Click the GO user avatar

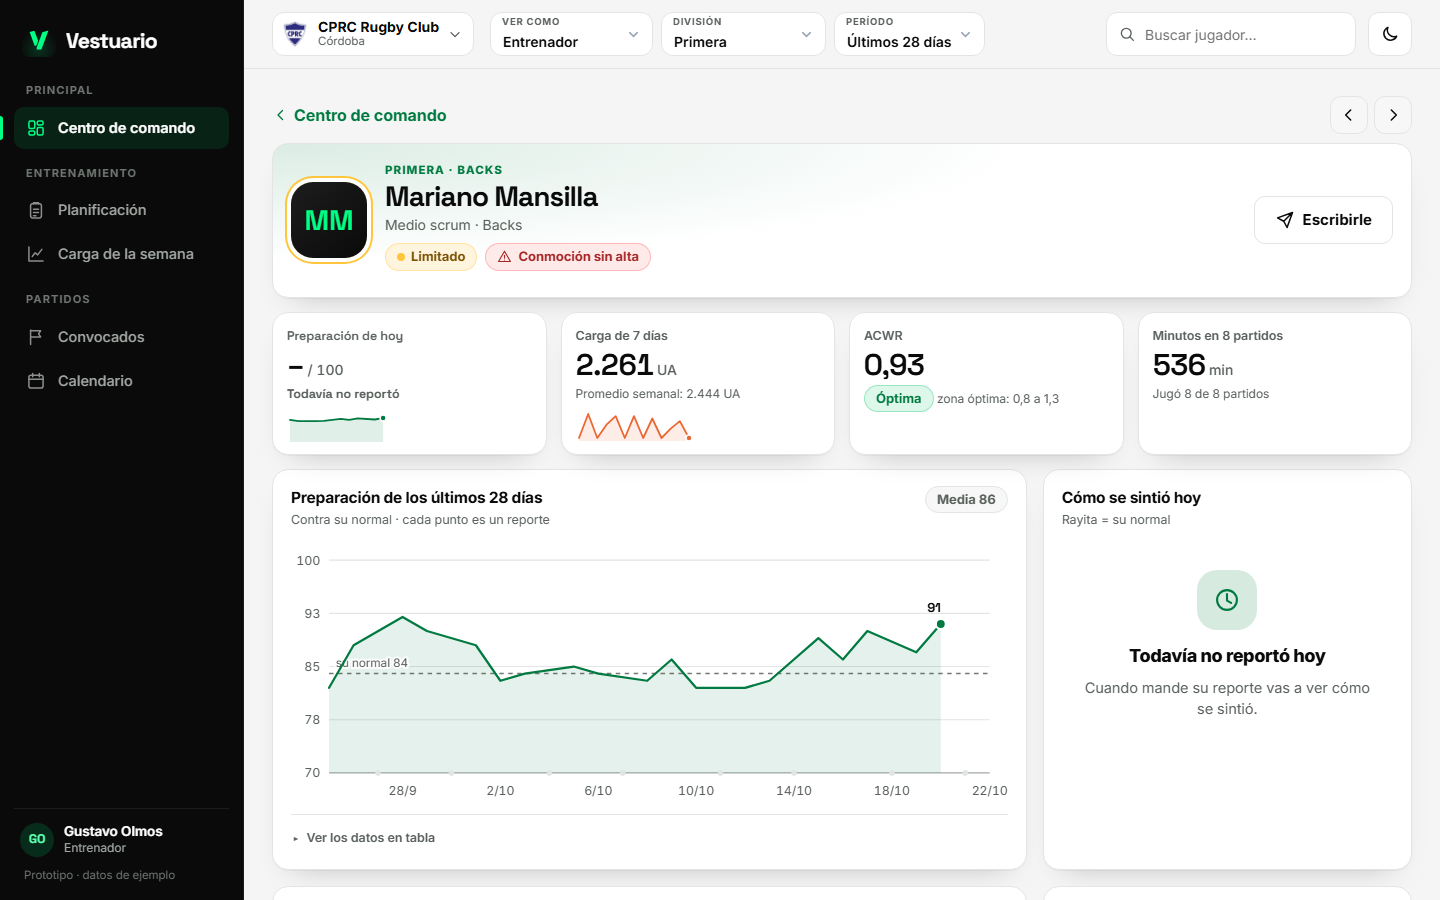pos(37,839)
